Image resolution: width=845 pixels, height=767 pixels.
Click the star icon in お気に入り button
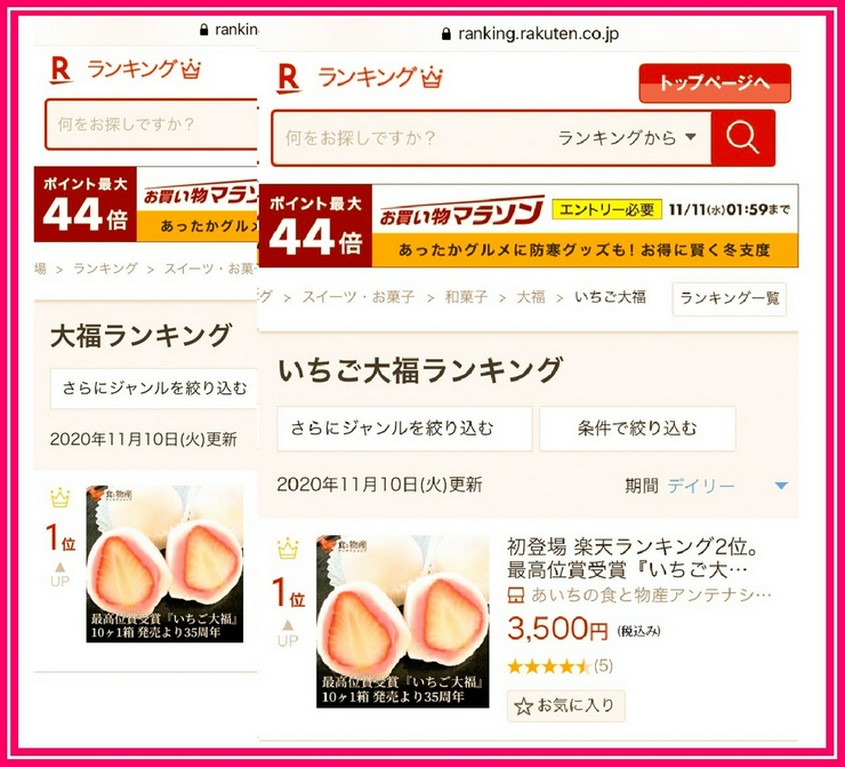click(523, 707)
